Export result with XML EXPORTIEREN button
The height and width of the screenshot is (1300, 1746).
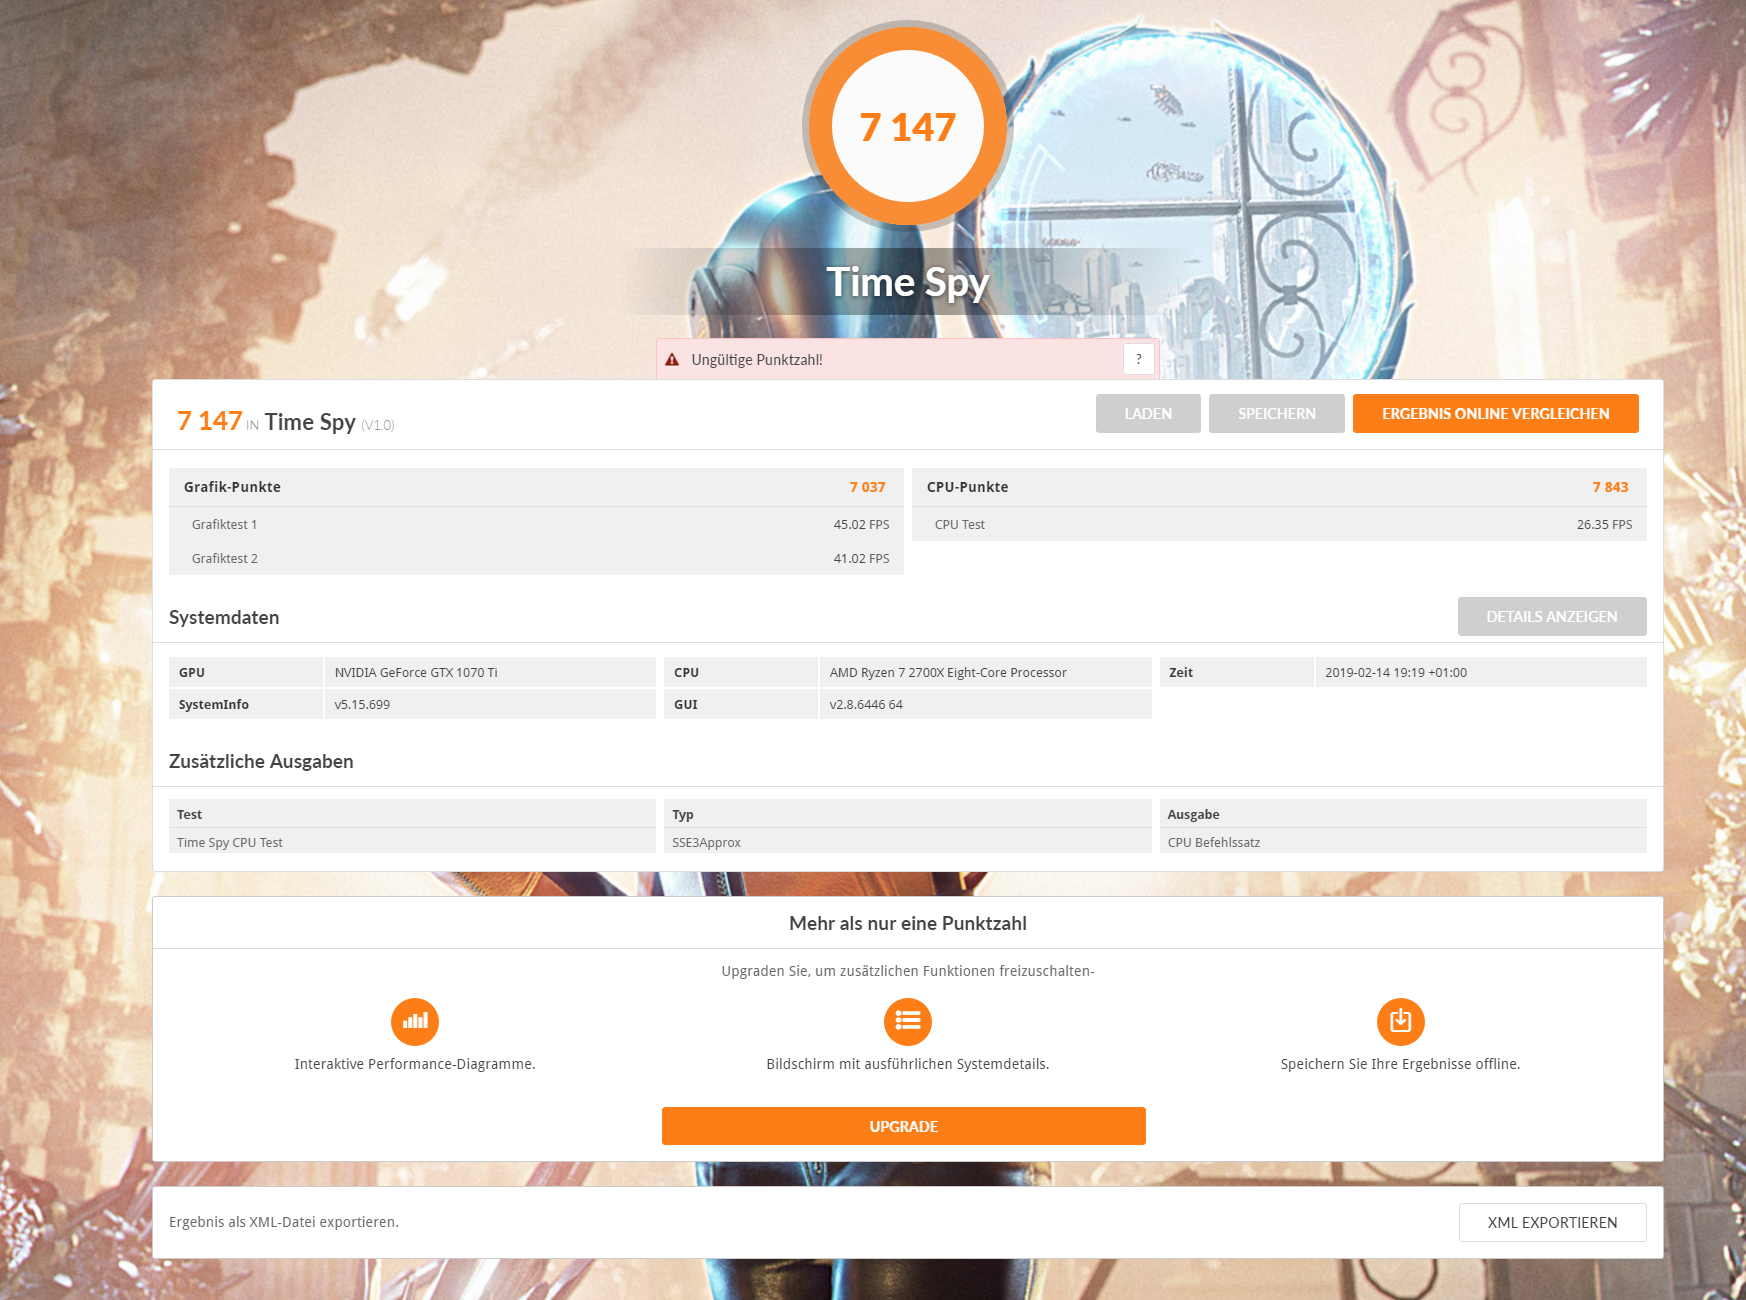[x=1552, y=1222]
